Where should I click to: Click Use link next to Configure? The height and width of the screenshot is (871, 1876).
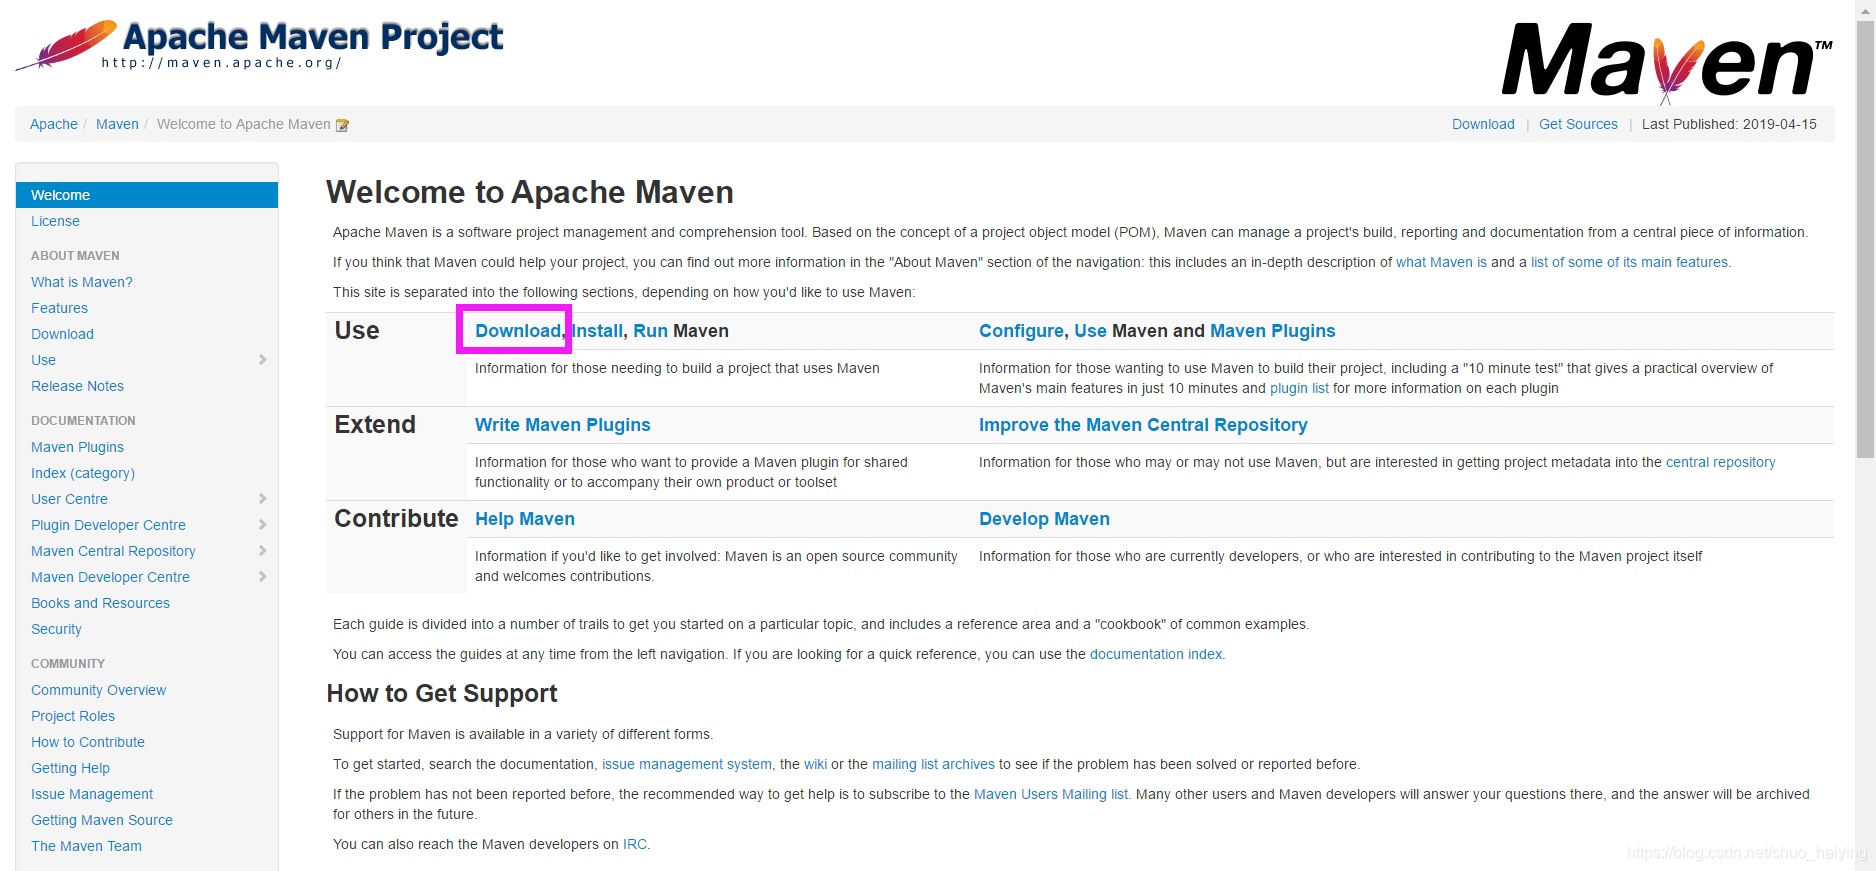click(1090, 331)
